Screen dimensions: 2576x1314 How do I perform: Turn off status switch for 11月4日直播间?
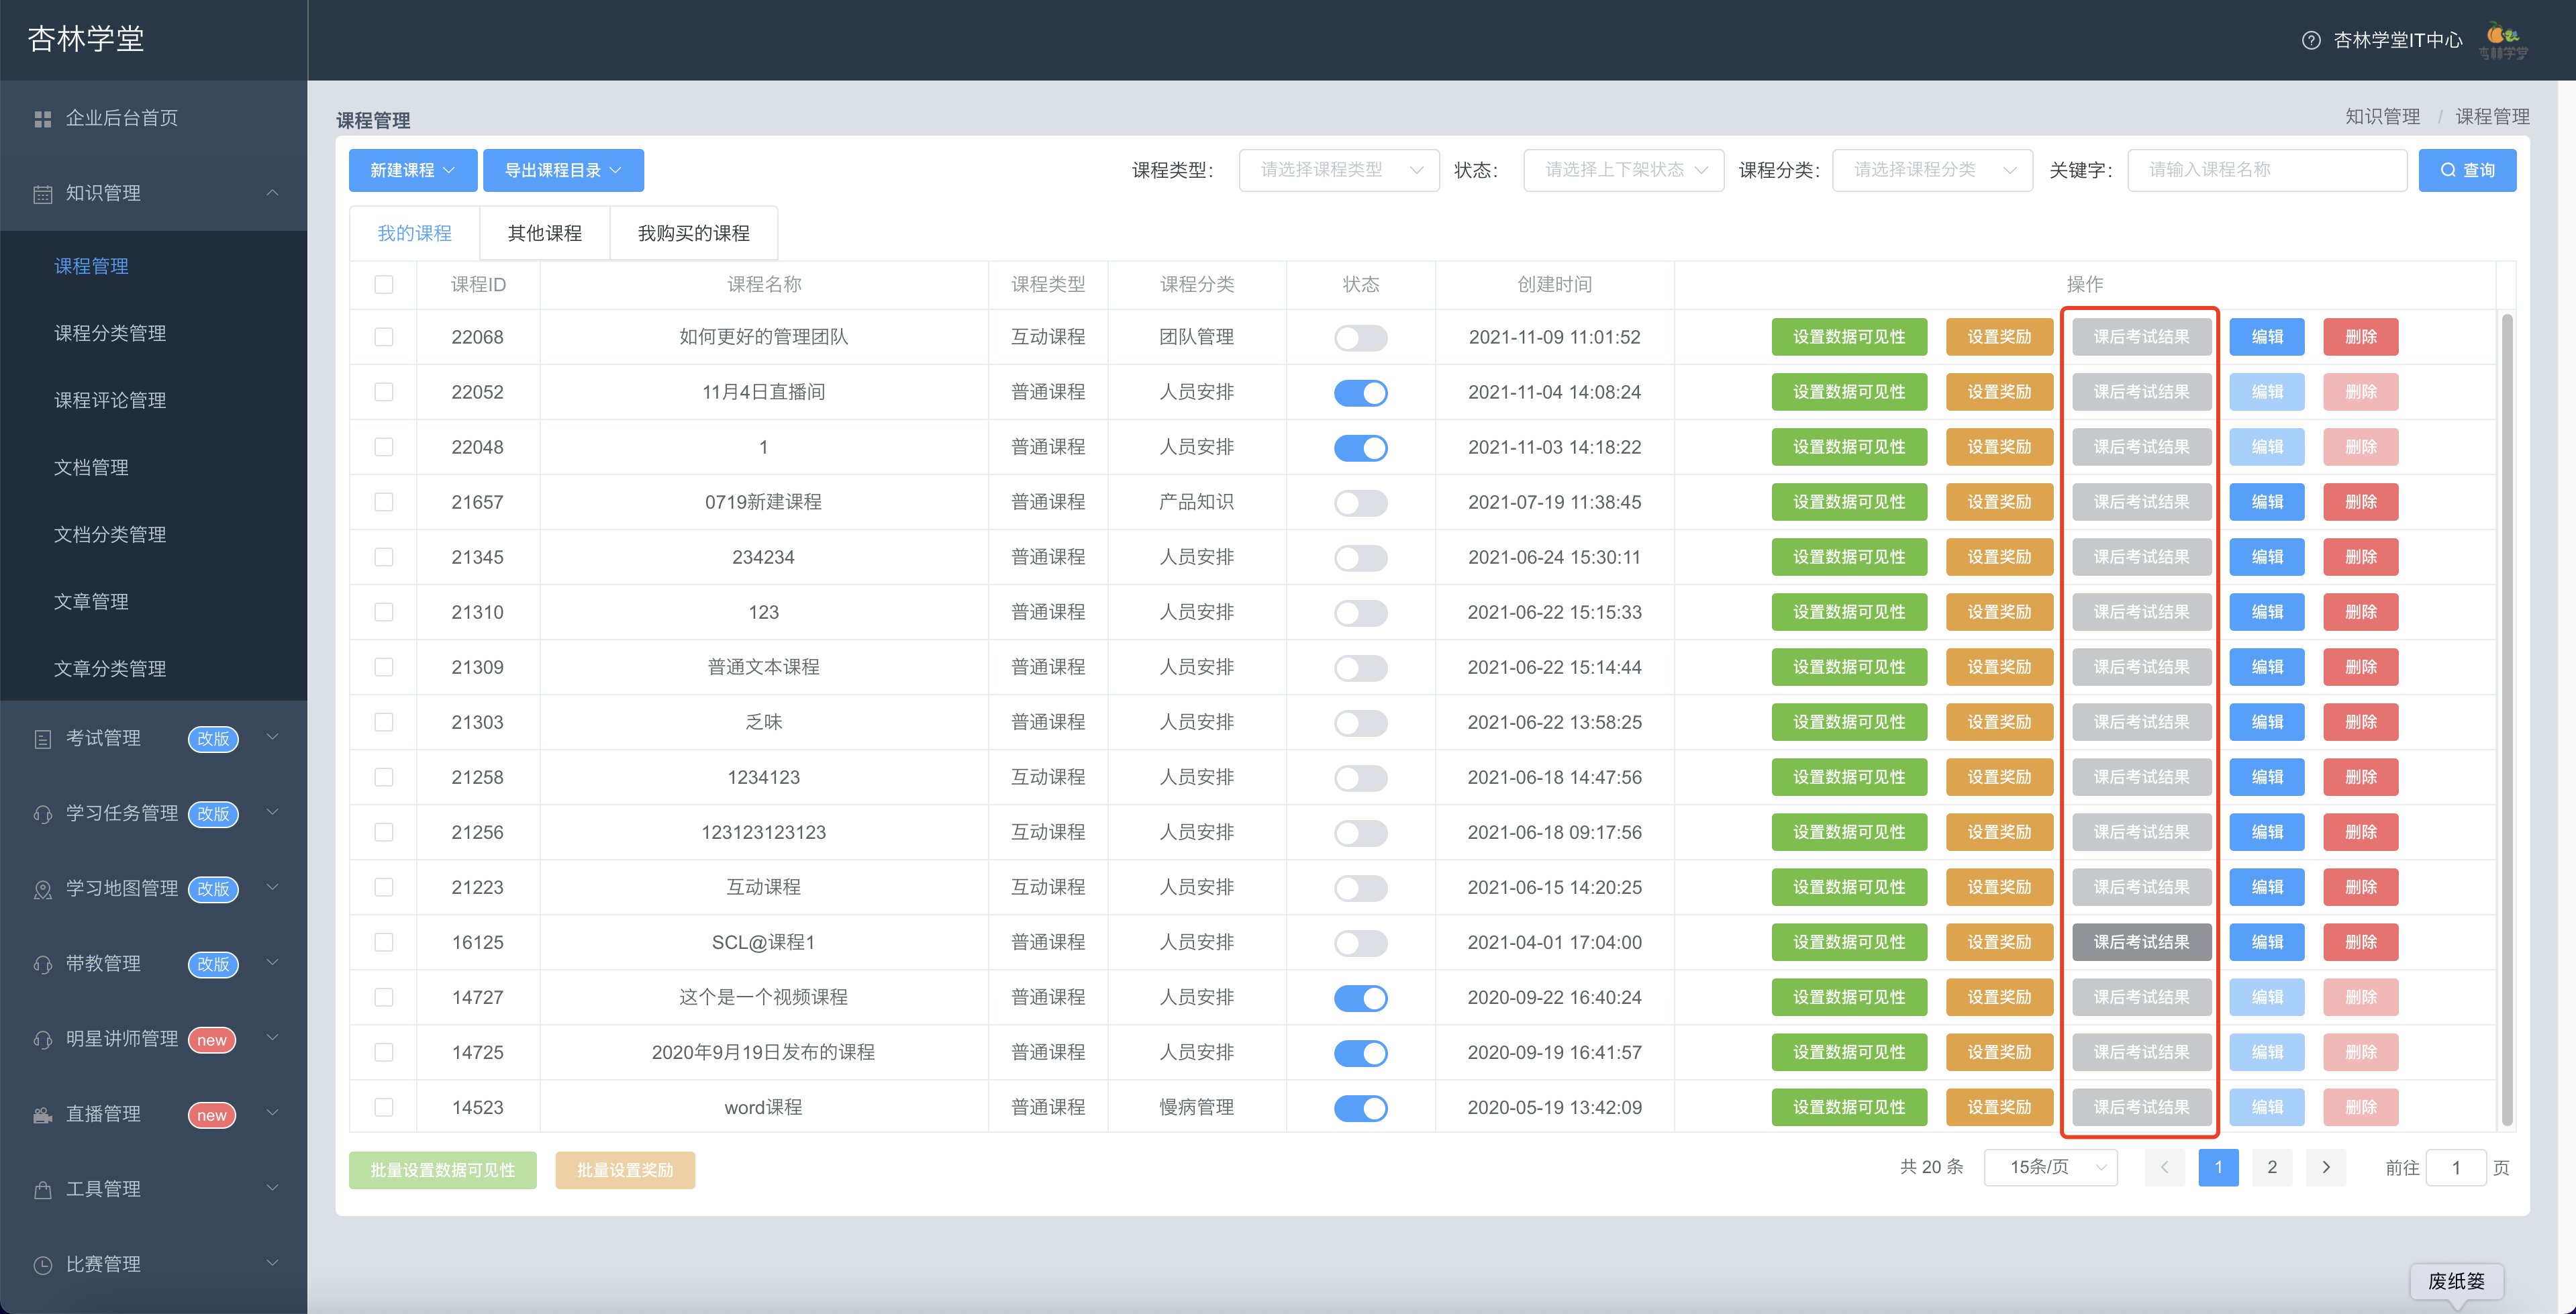(1360, 393)
